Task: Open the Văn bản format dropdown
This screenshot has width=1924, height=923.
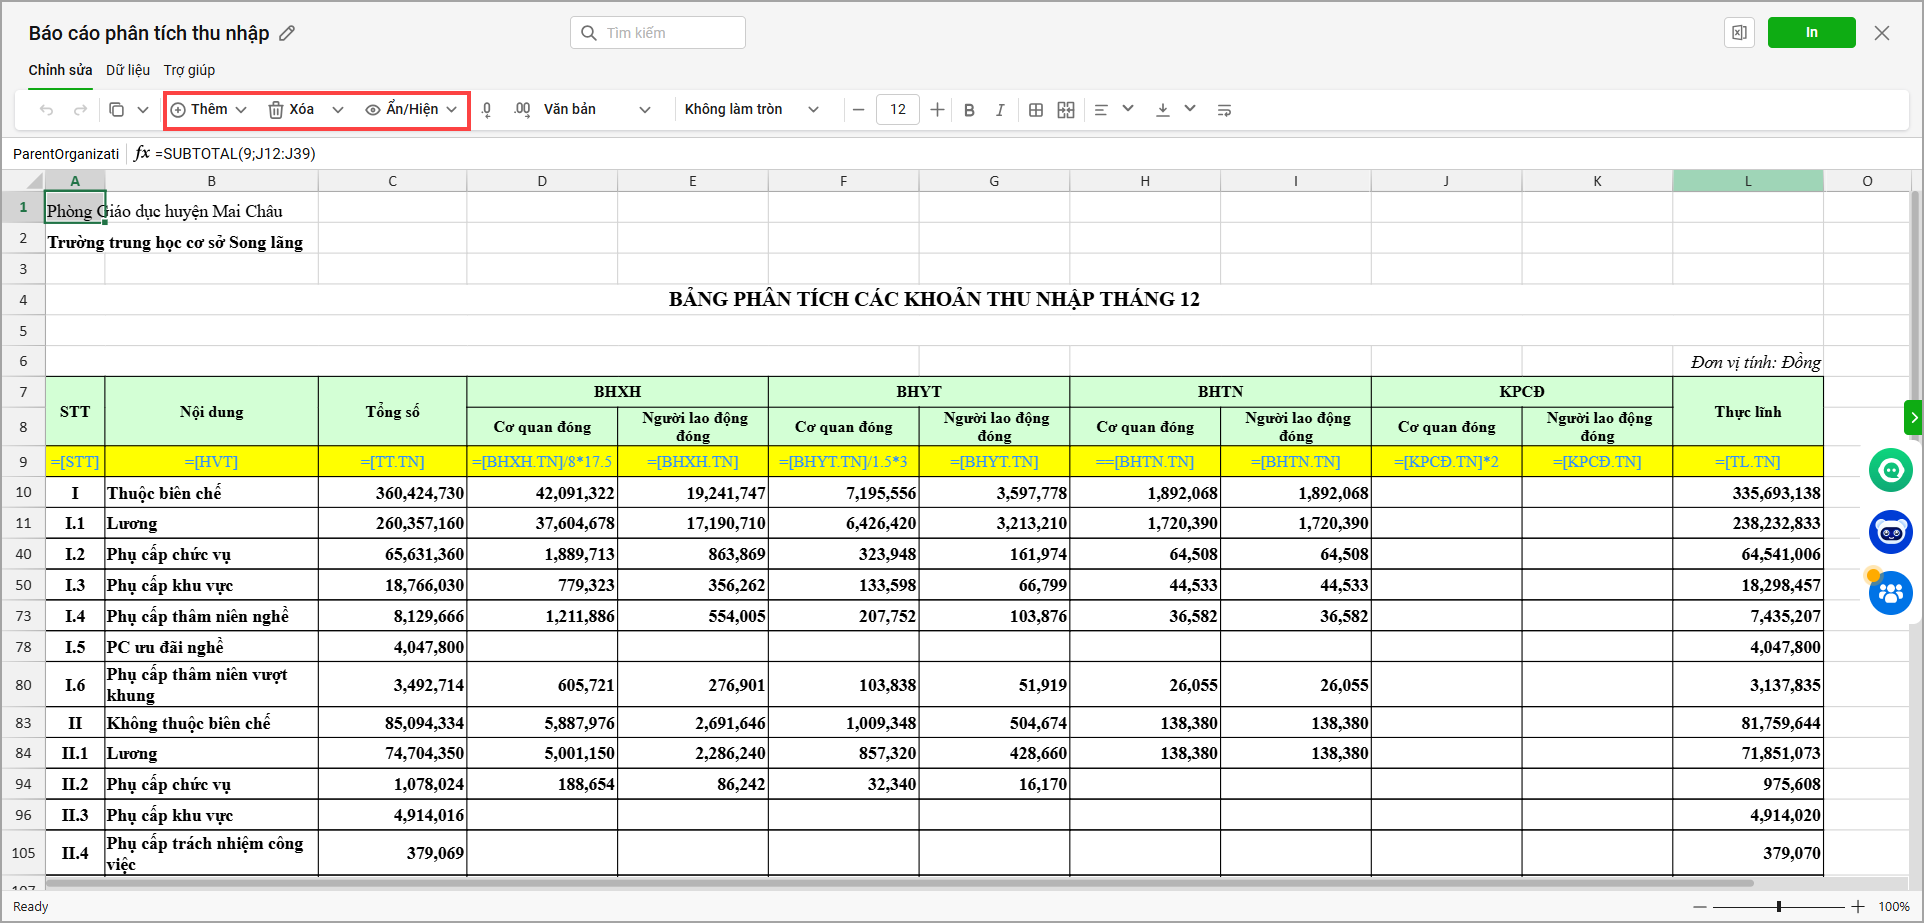Action: click(596, 110)
